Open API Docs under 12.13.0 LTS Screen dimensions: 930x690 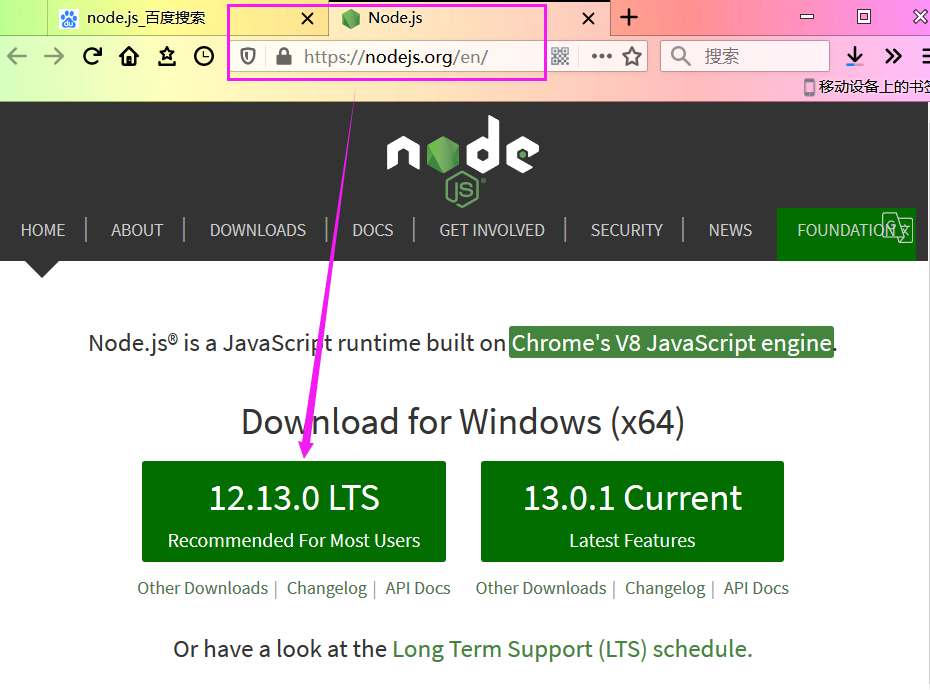click(418, 588)
